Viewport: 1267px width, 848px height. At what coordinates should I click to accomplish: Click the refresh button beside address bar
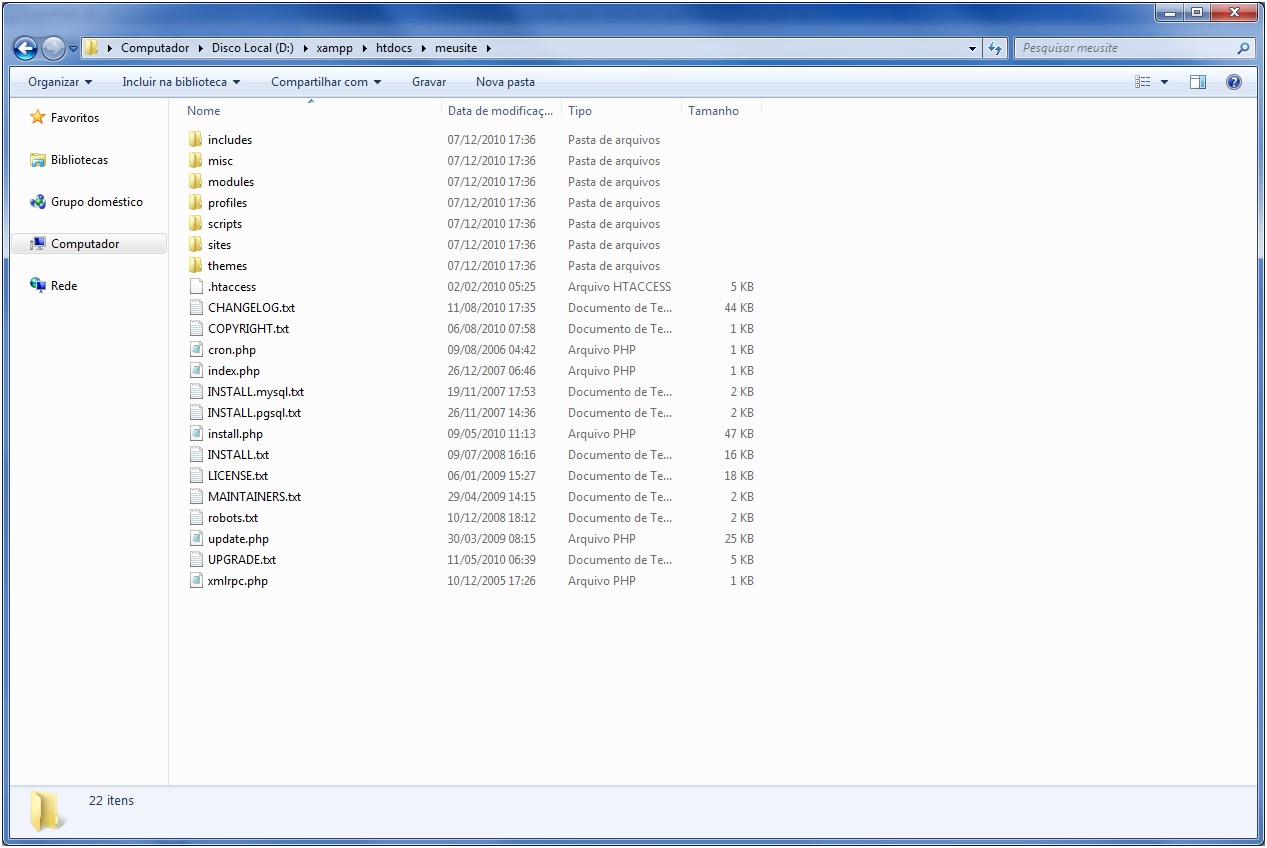pyautogui.click(x=995, y=48)
